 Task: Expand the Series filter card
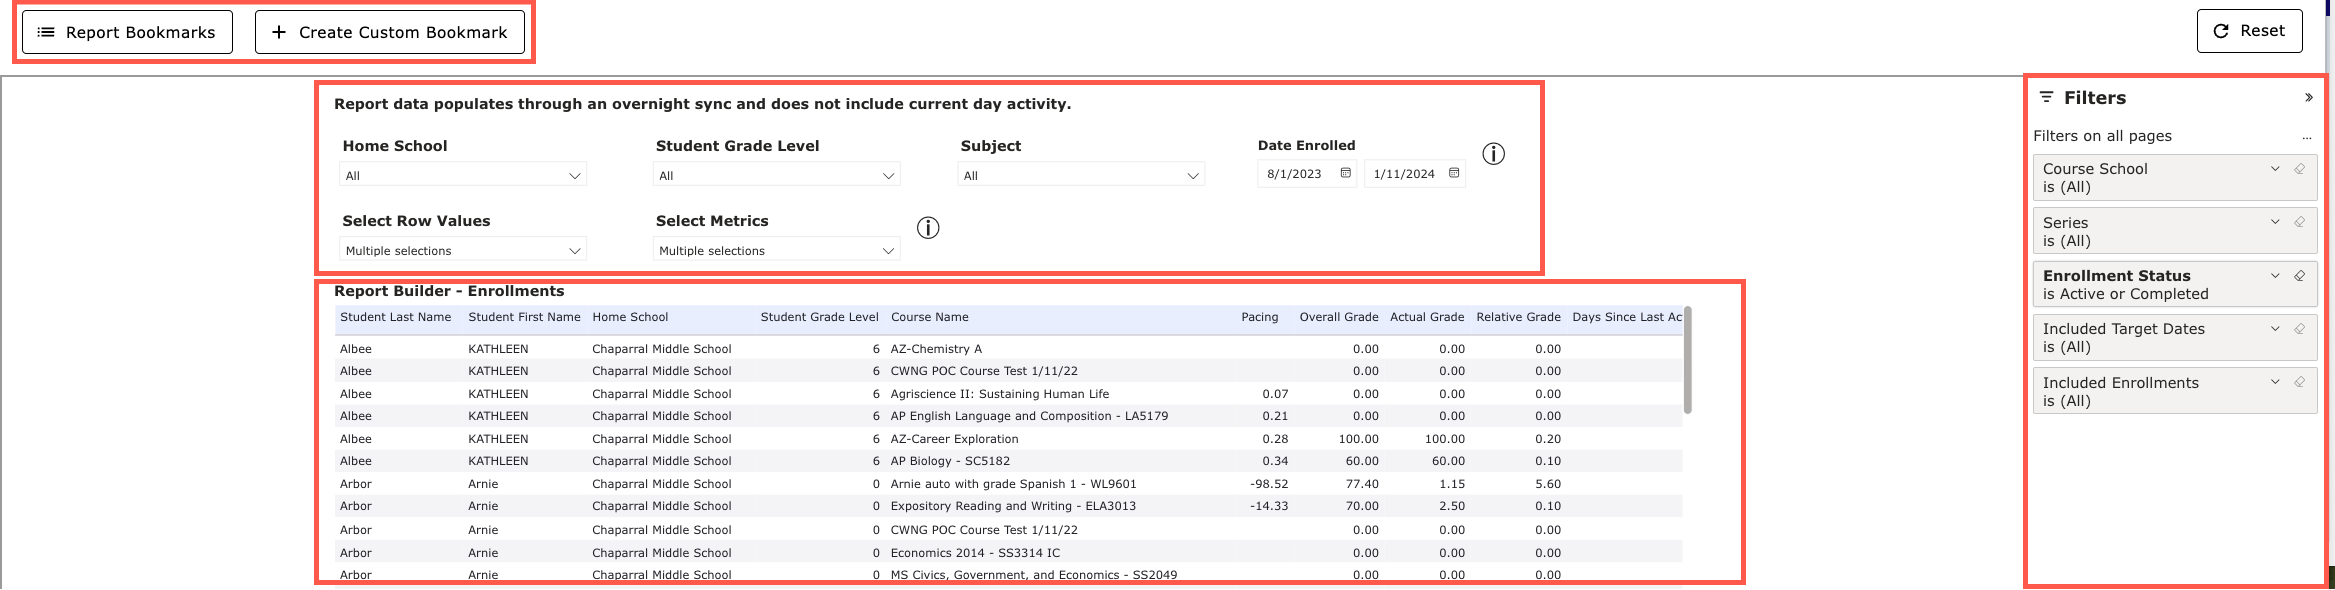click(2275, 222)
